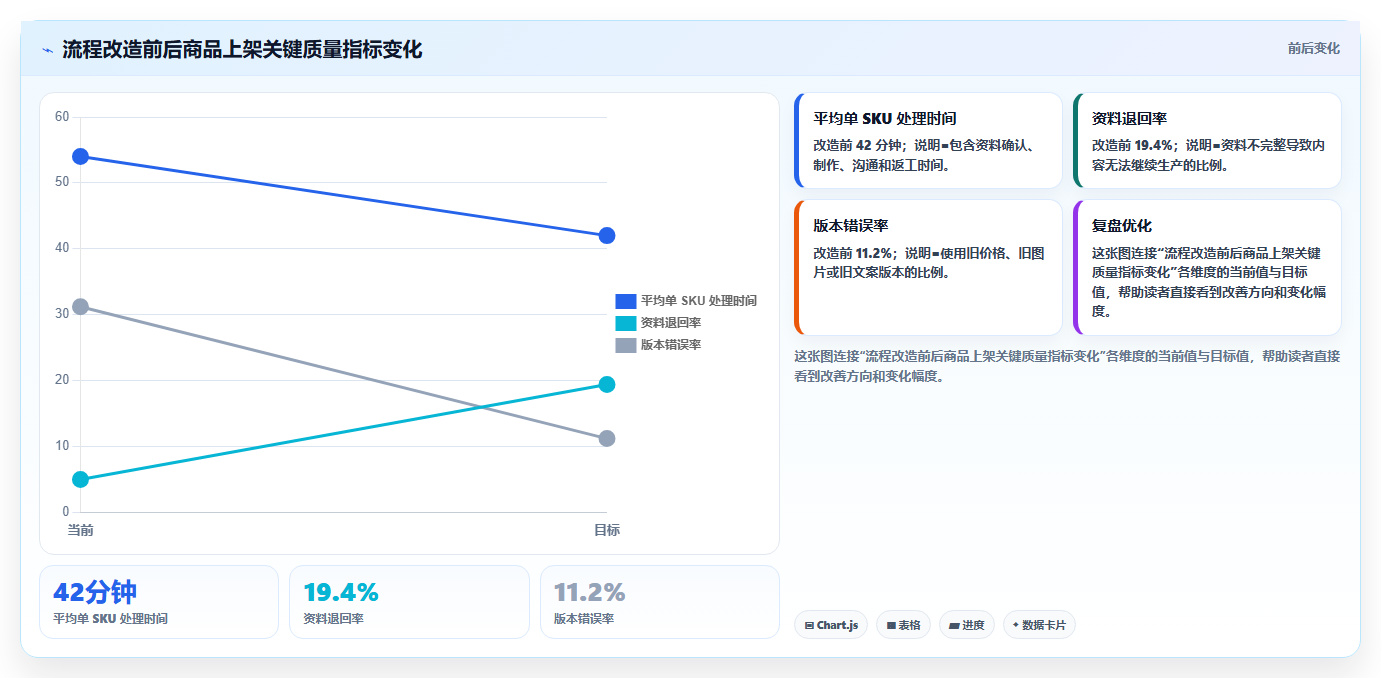Click the icon in the 表格 chip
This screenshot has width=1381, height=678.
click(891, 626)
